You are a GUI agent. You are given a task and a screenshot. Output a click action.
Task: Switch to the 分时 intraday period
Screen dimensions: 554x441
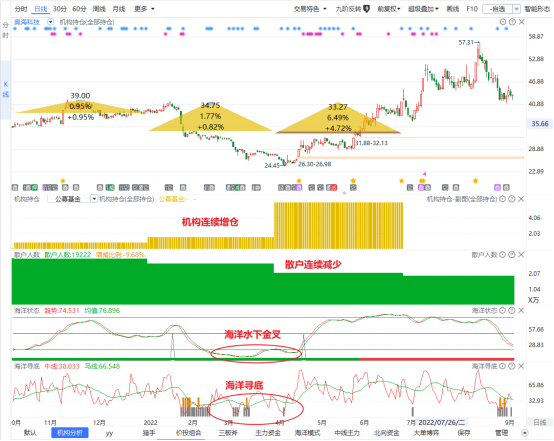point(21,9)
